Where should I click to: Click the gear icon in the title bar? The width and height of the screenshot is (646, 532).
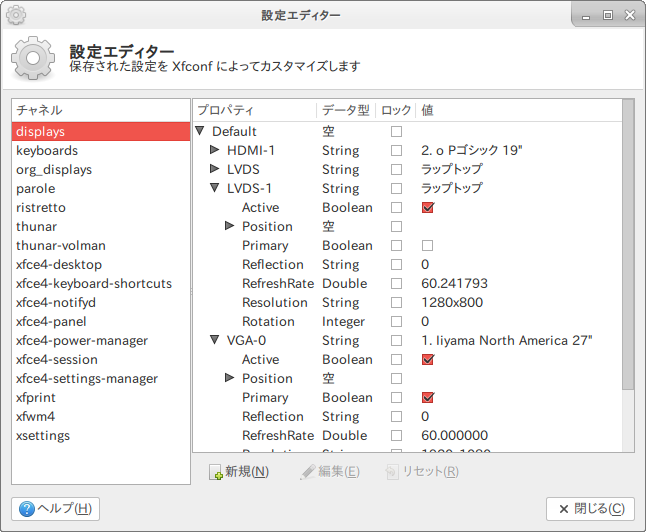click(16, 15)
